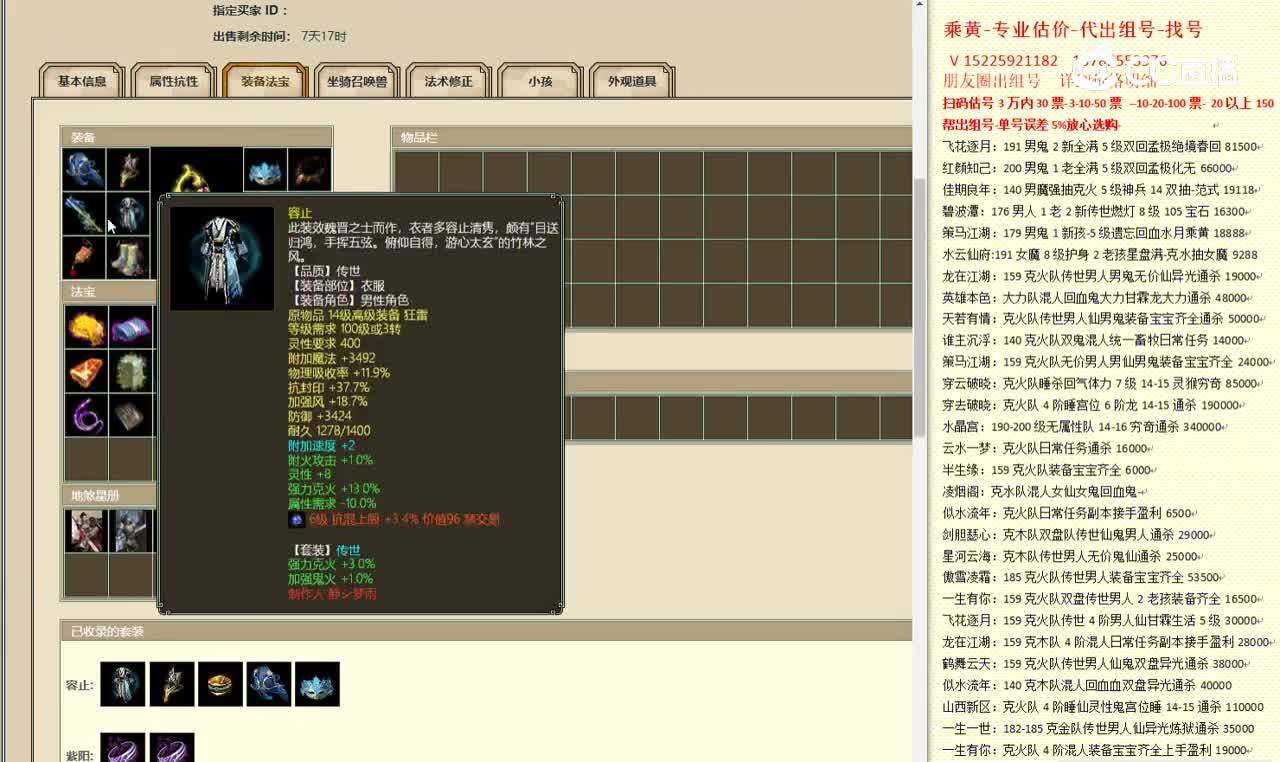1280x762 pixels.
Task: Click the large robe image in the tooltip
Action: pyautogui.click(x=222, y=258)
